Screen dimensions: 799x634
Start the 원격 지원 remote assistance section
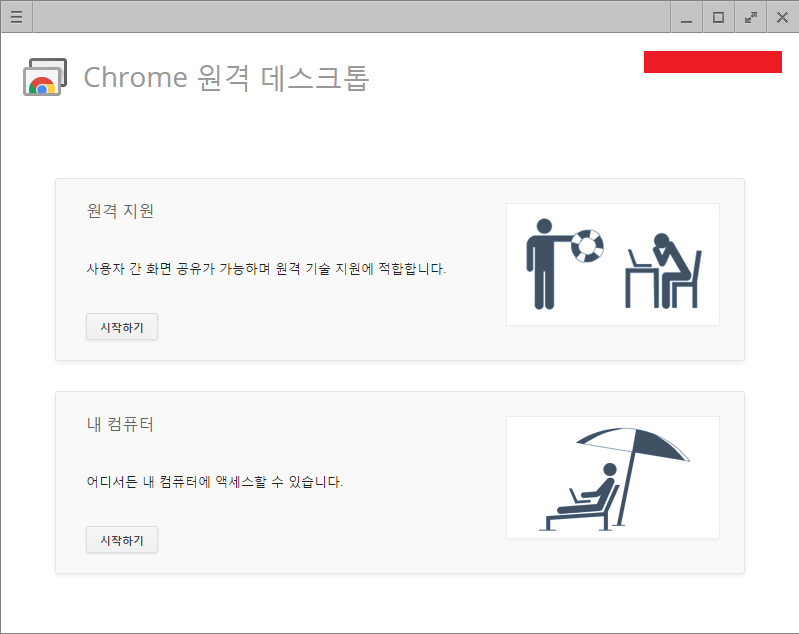point(122,327)
